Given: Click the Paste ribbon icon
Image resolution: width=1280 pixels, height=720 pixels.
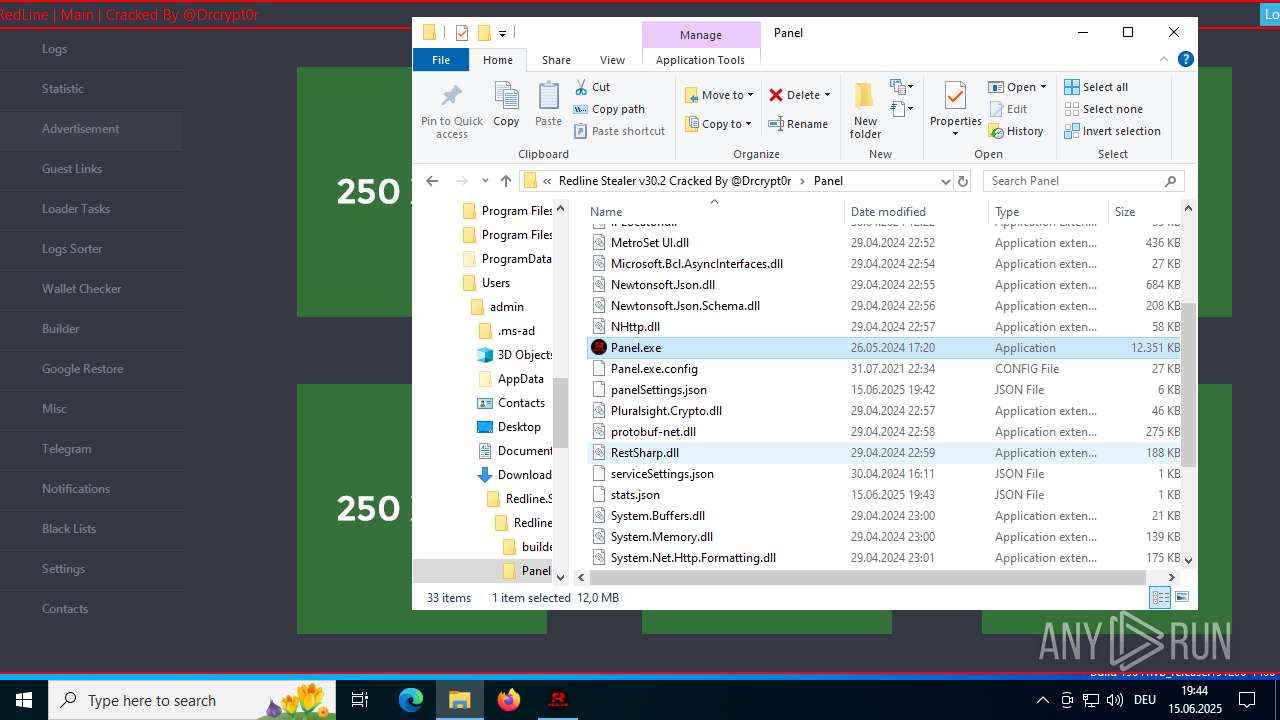Looking at the screenshot, I should tap(548, 105).
